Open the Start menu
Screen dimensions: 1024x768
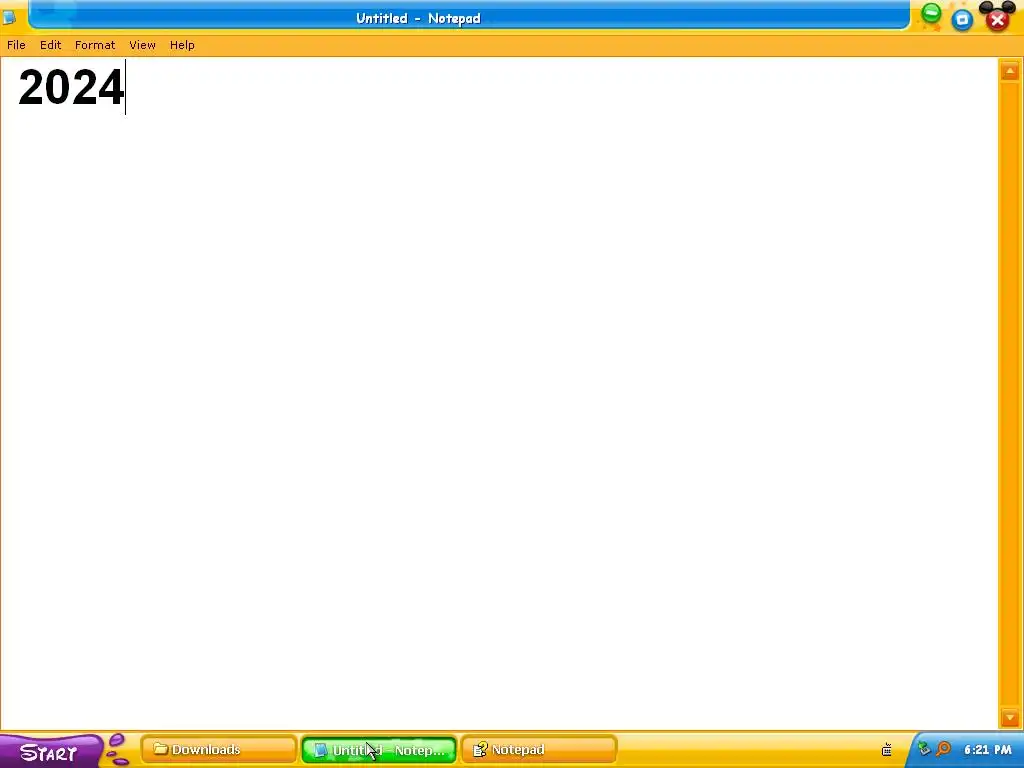(x=51, y=752)
